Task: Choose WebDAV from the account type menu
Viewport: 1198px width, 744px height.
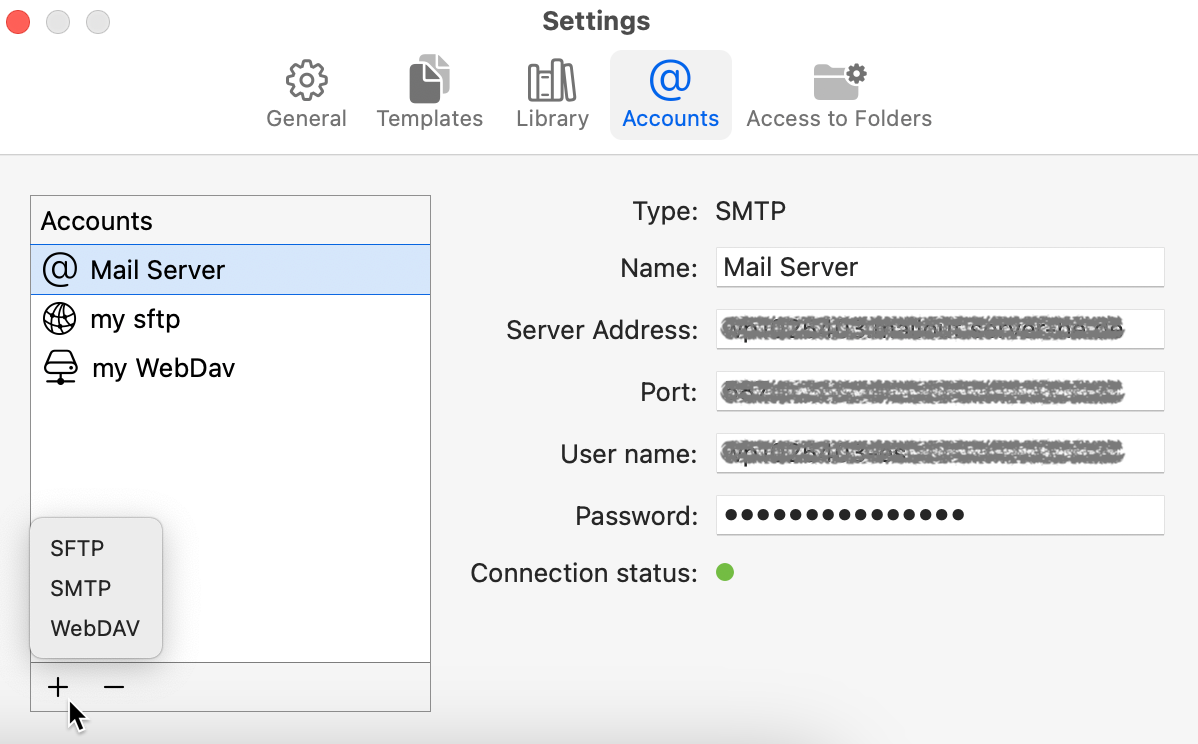Action: [94, 628]
